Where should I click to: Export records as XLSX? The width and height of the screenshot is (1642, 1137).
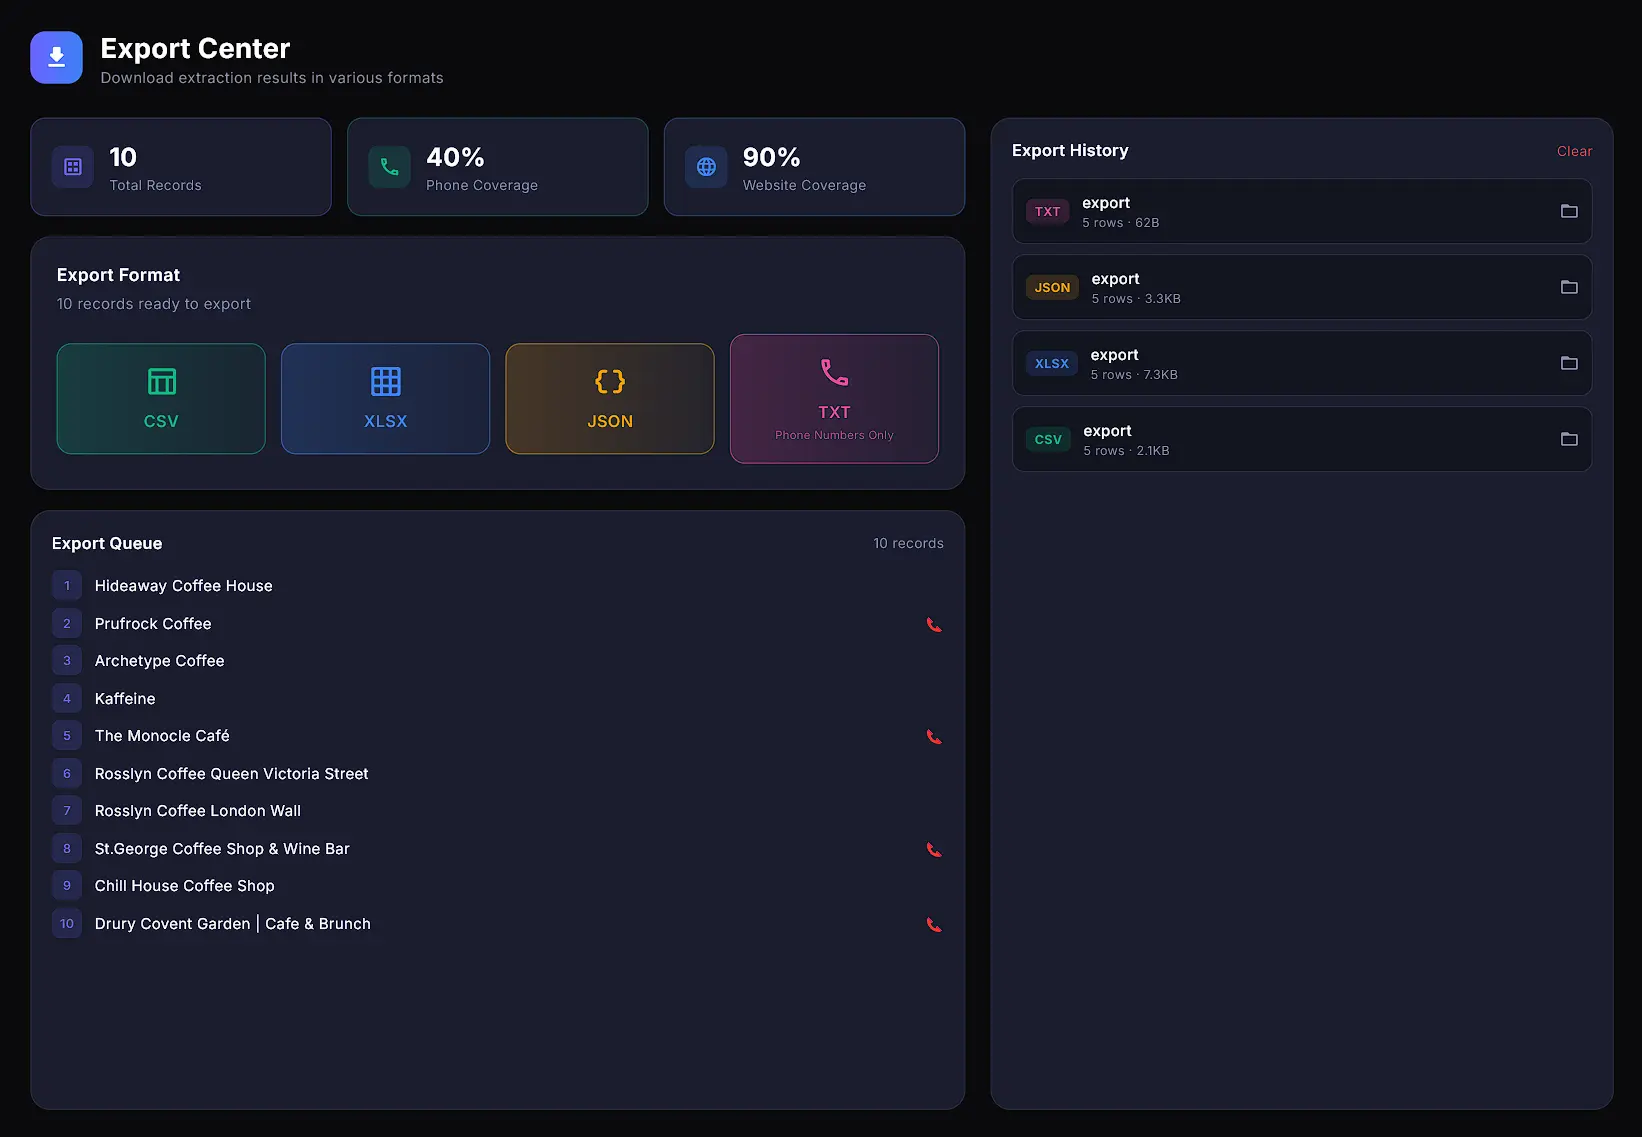[385, 399]
